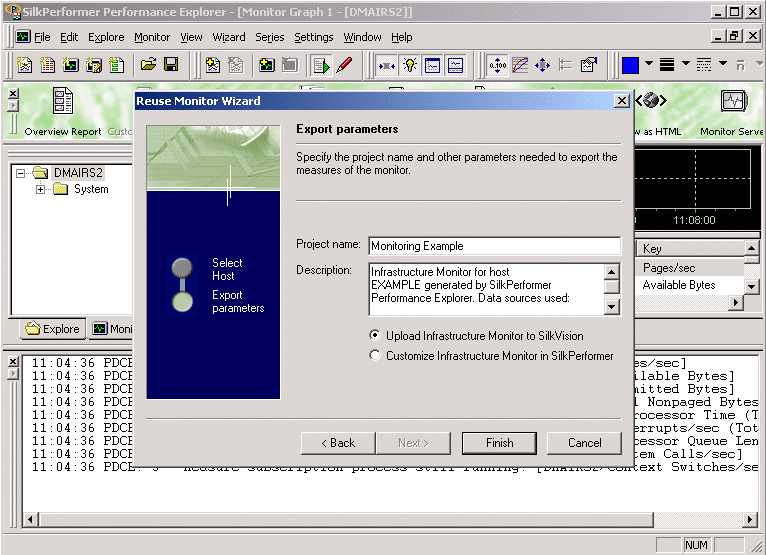This screenshot has width=766, height=555.
Task: Click the red-lined report toolbar icon
Action: point(47,64)
